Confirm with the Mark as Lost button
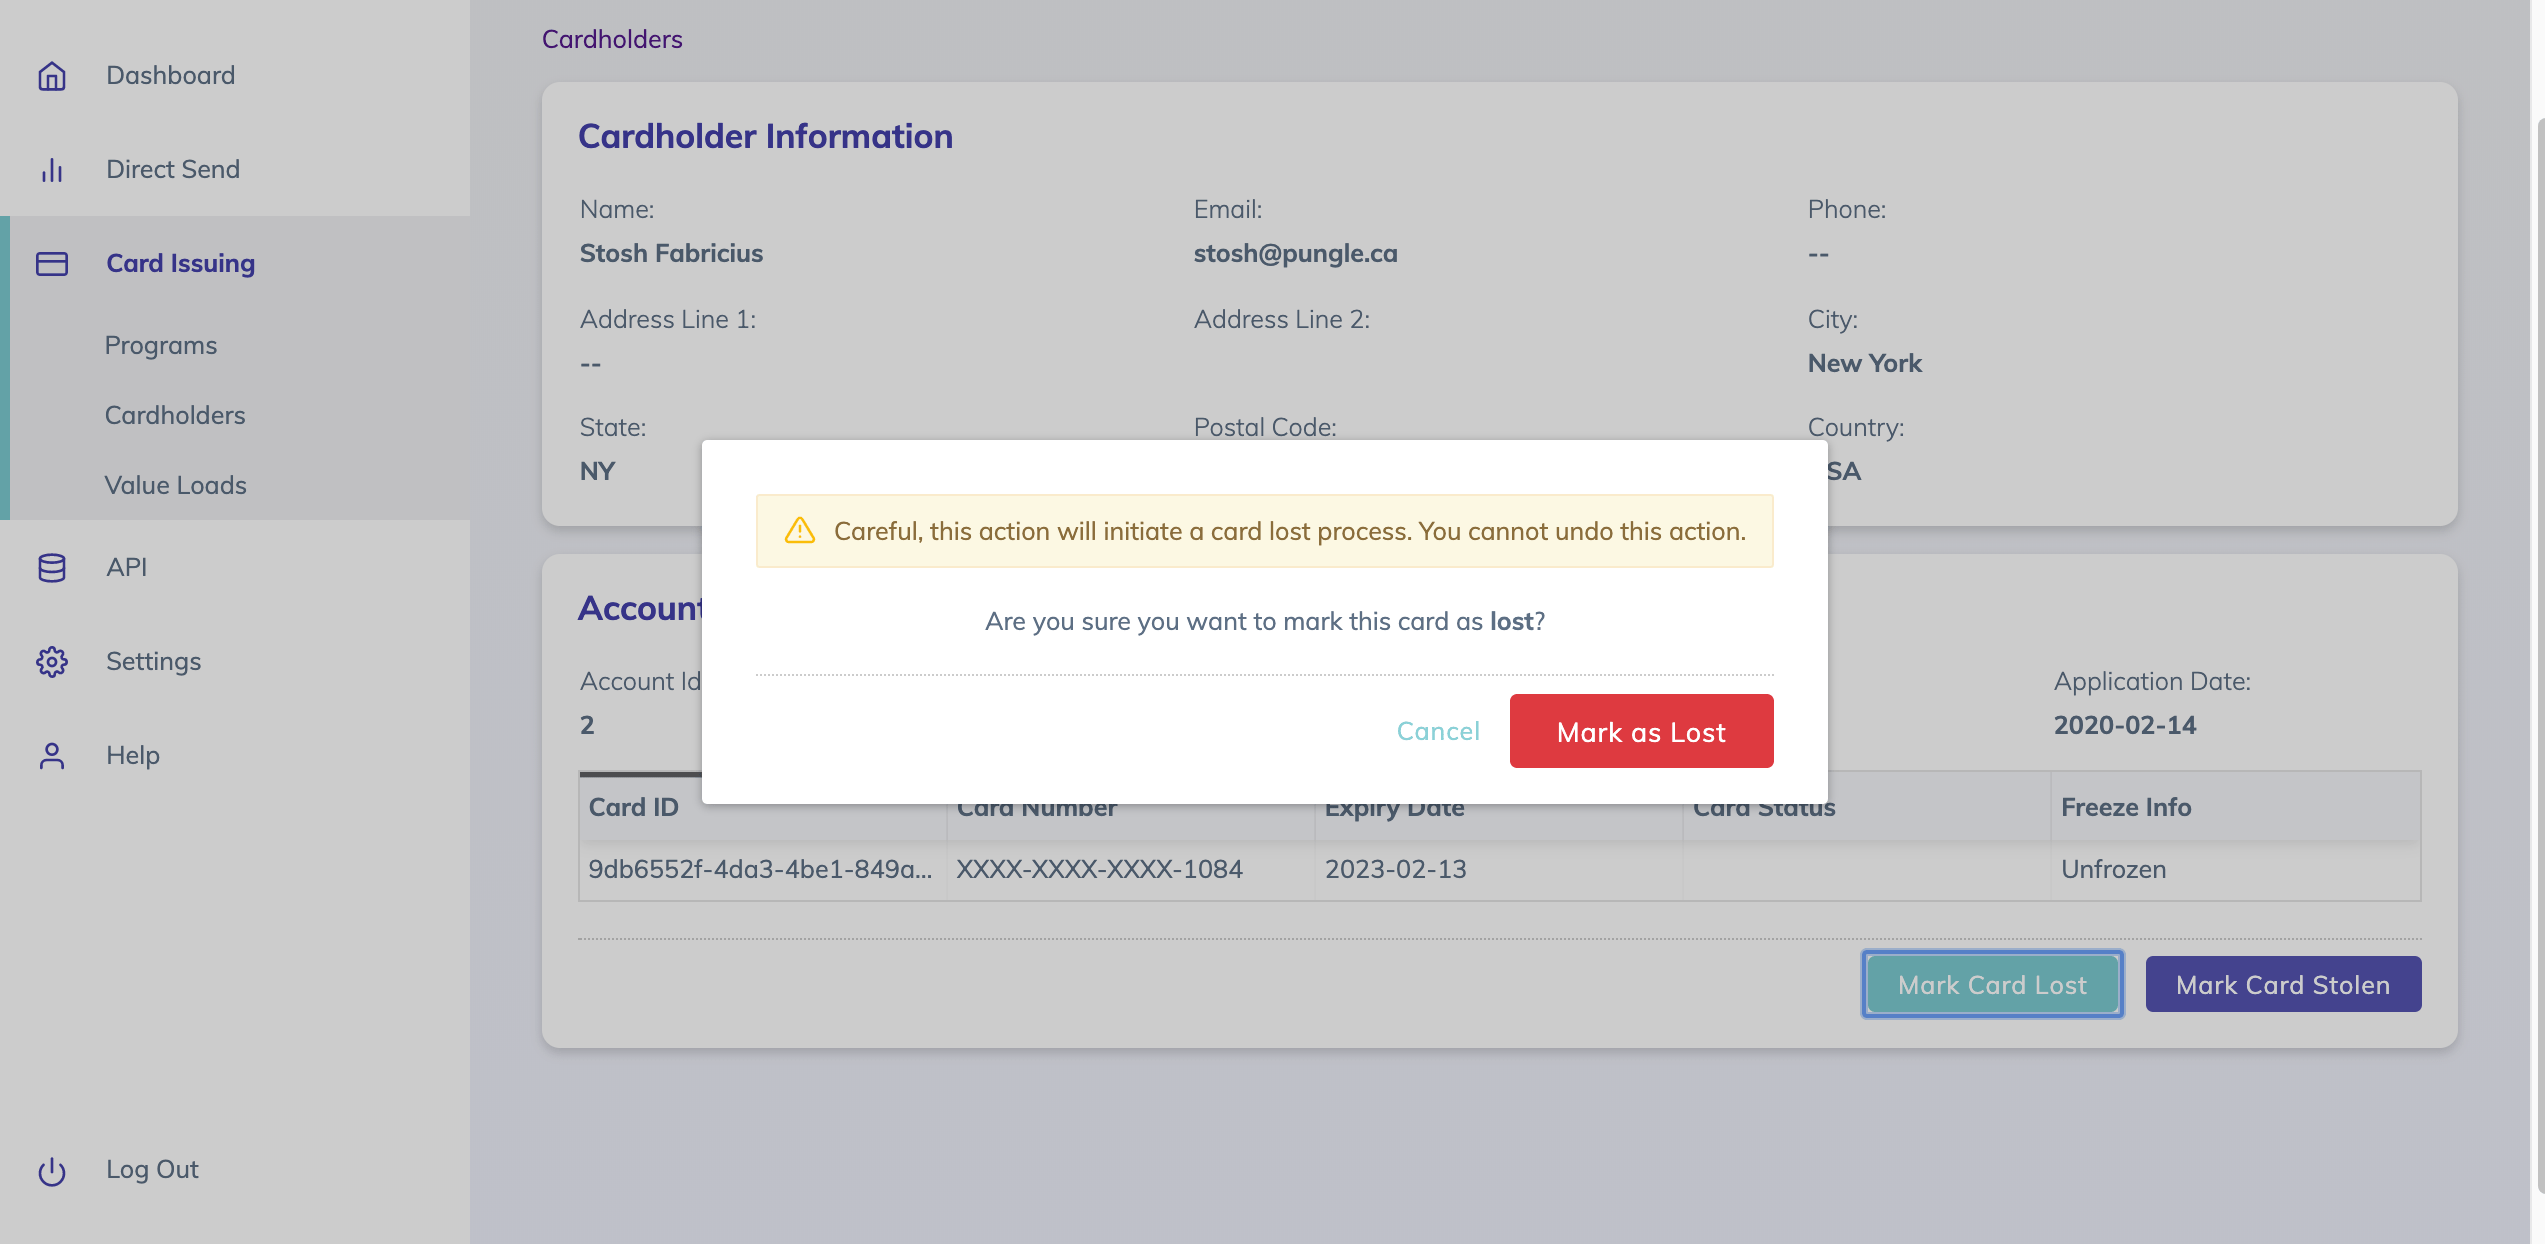Image resolution: width=2545 pixels, height=1244 pixels. [x=1640, y=731]
